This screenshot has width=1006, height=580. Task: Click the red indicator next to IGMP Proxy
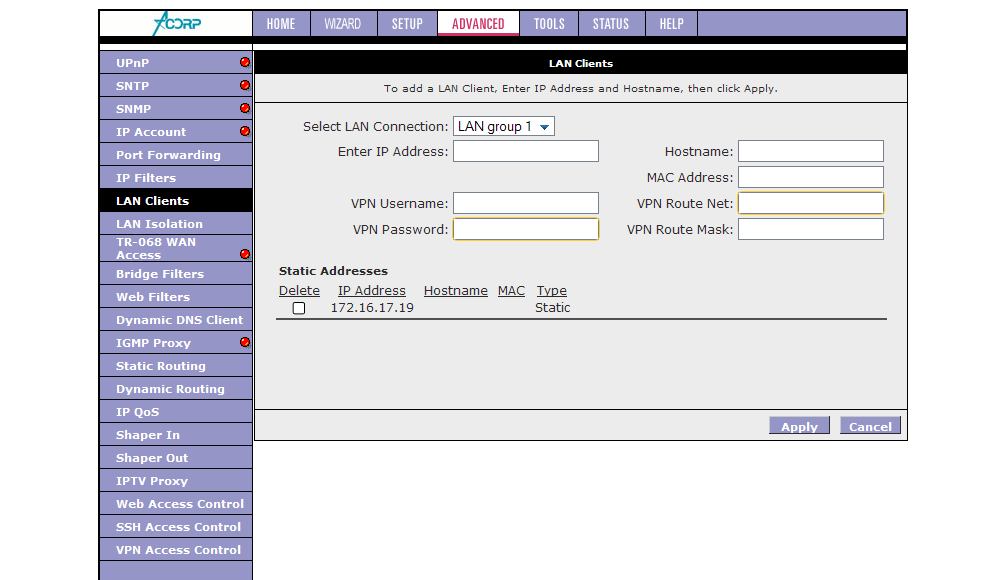pos(245,342)
